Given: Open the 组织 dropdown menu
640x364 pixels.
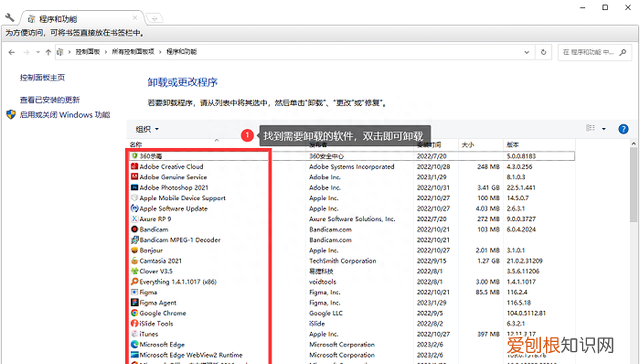Looking at the screenshot, I should coord(147,129).
